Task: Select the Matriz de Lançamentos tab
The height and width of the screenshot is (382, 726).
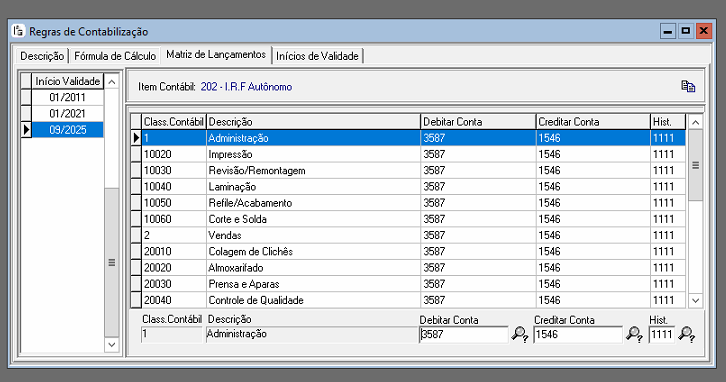Action: pos(216,55)
